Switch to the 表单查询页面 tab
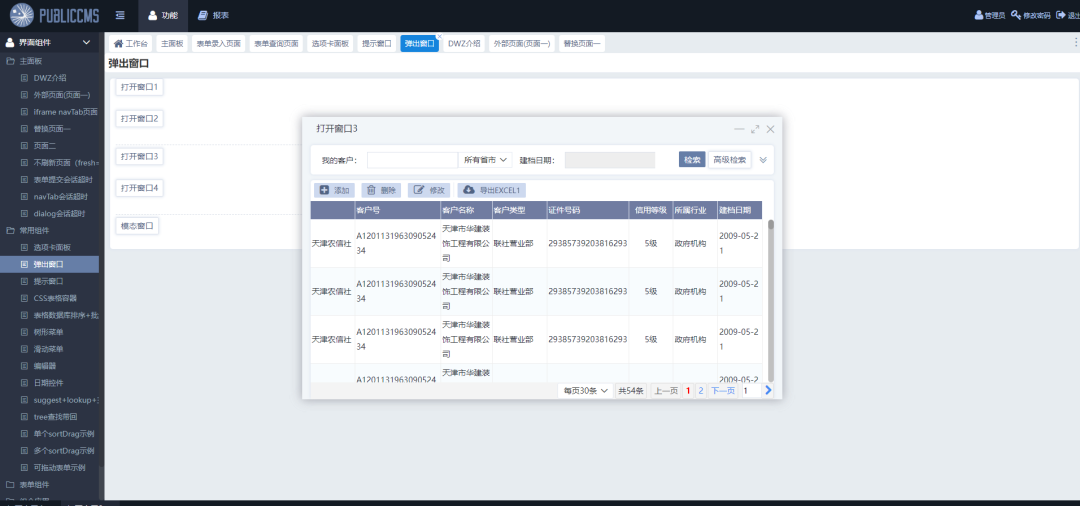This screenshot has width=1080, height=506. [x=275, y=44]
